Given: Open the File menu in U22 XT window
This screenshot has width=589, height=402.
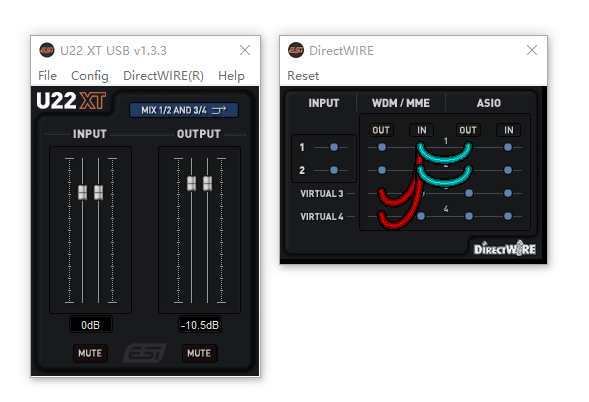Looking at the screenshot, I should coord(47,76).
